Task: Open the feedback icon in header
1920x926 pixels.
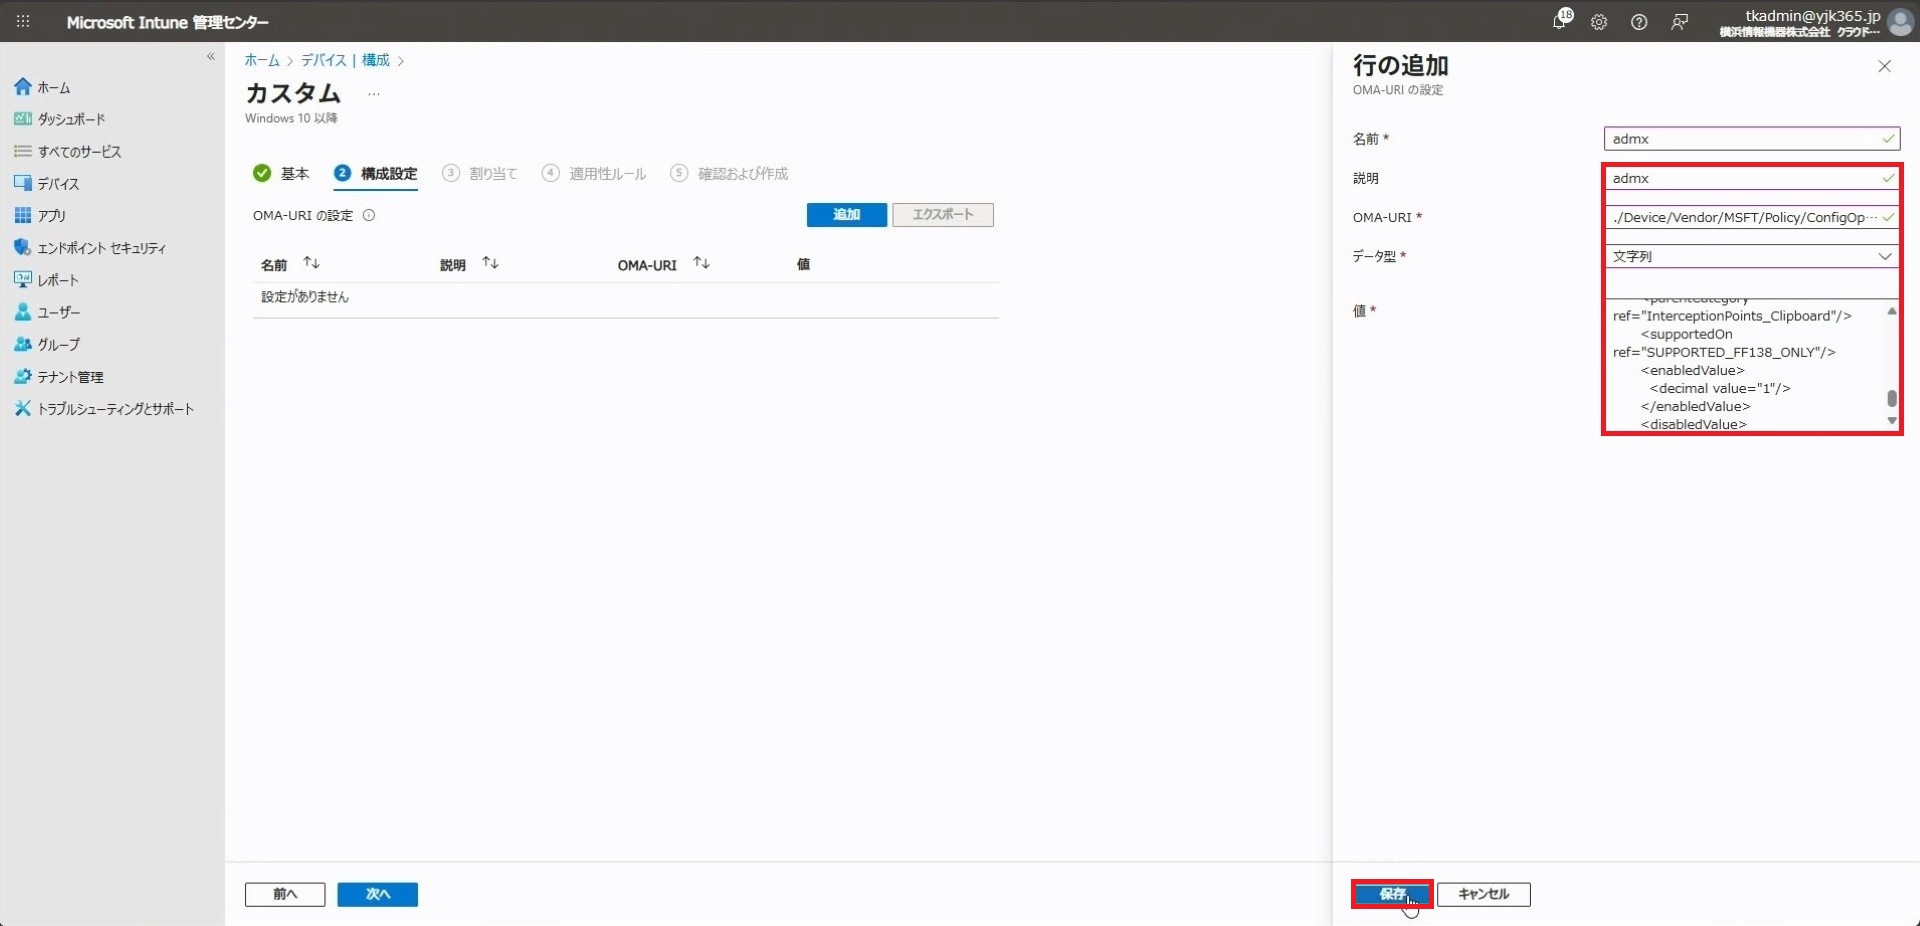Action: [1679, 22]
